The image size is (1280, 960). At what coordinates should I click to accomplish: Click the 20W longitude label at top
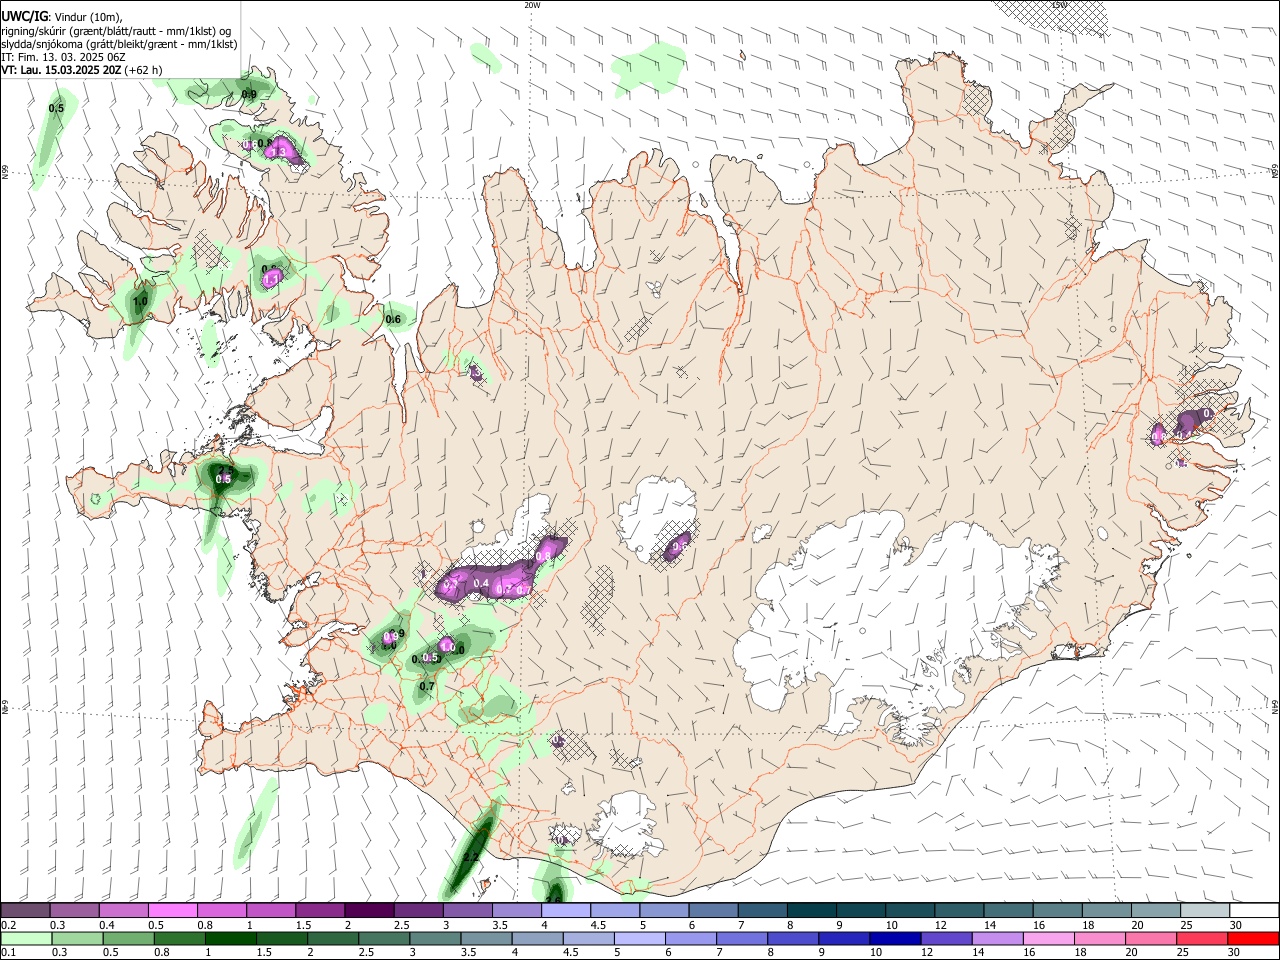click(532, 5)
